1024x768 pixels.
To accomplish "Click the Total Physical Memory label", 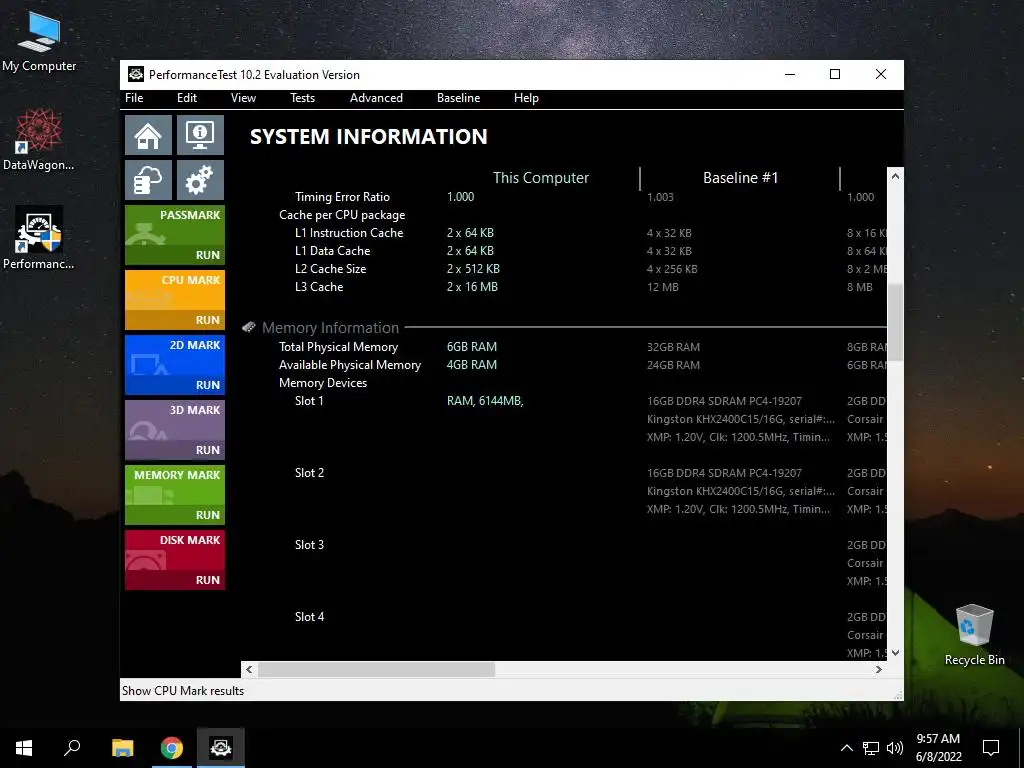I will pyautogui.click(x=338, y=347).
